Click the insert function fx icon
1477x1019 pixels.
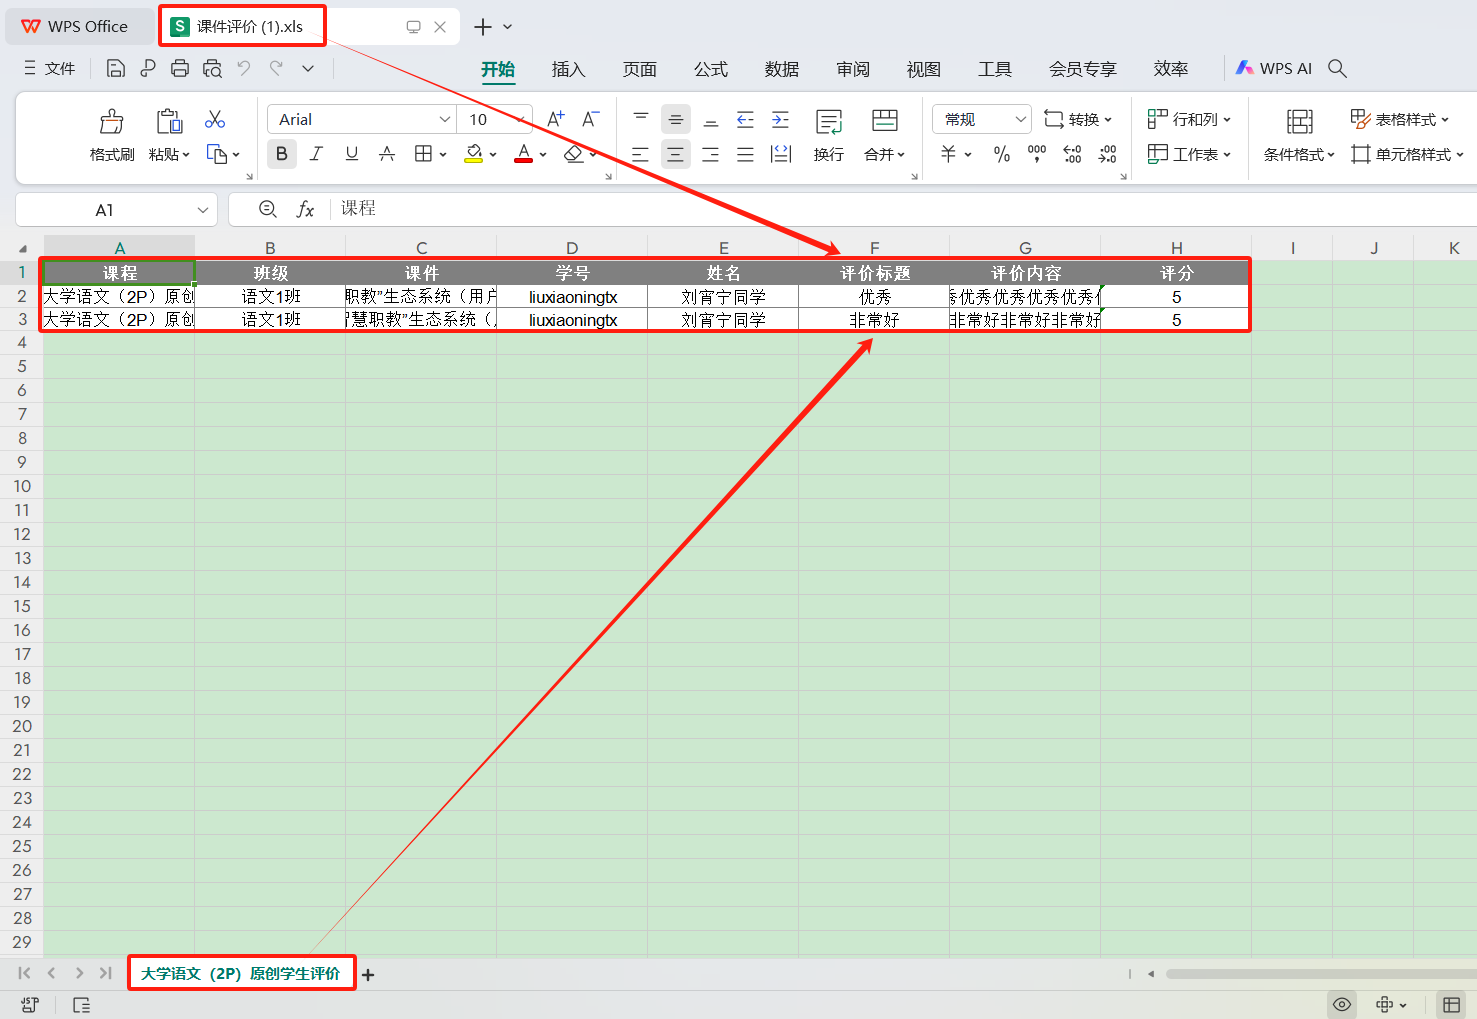pyautogui.click(x=305, y=209)
